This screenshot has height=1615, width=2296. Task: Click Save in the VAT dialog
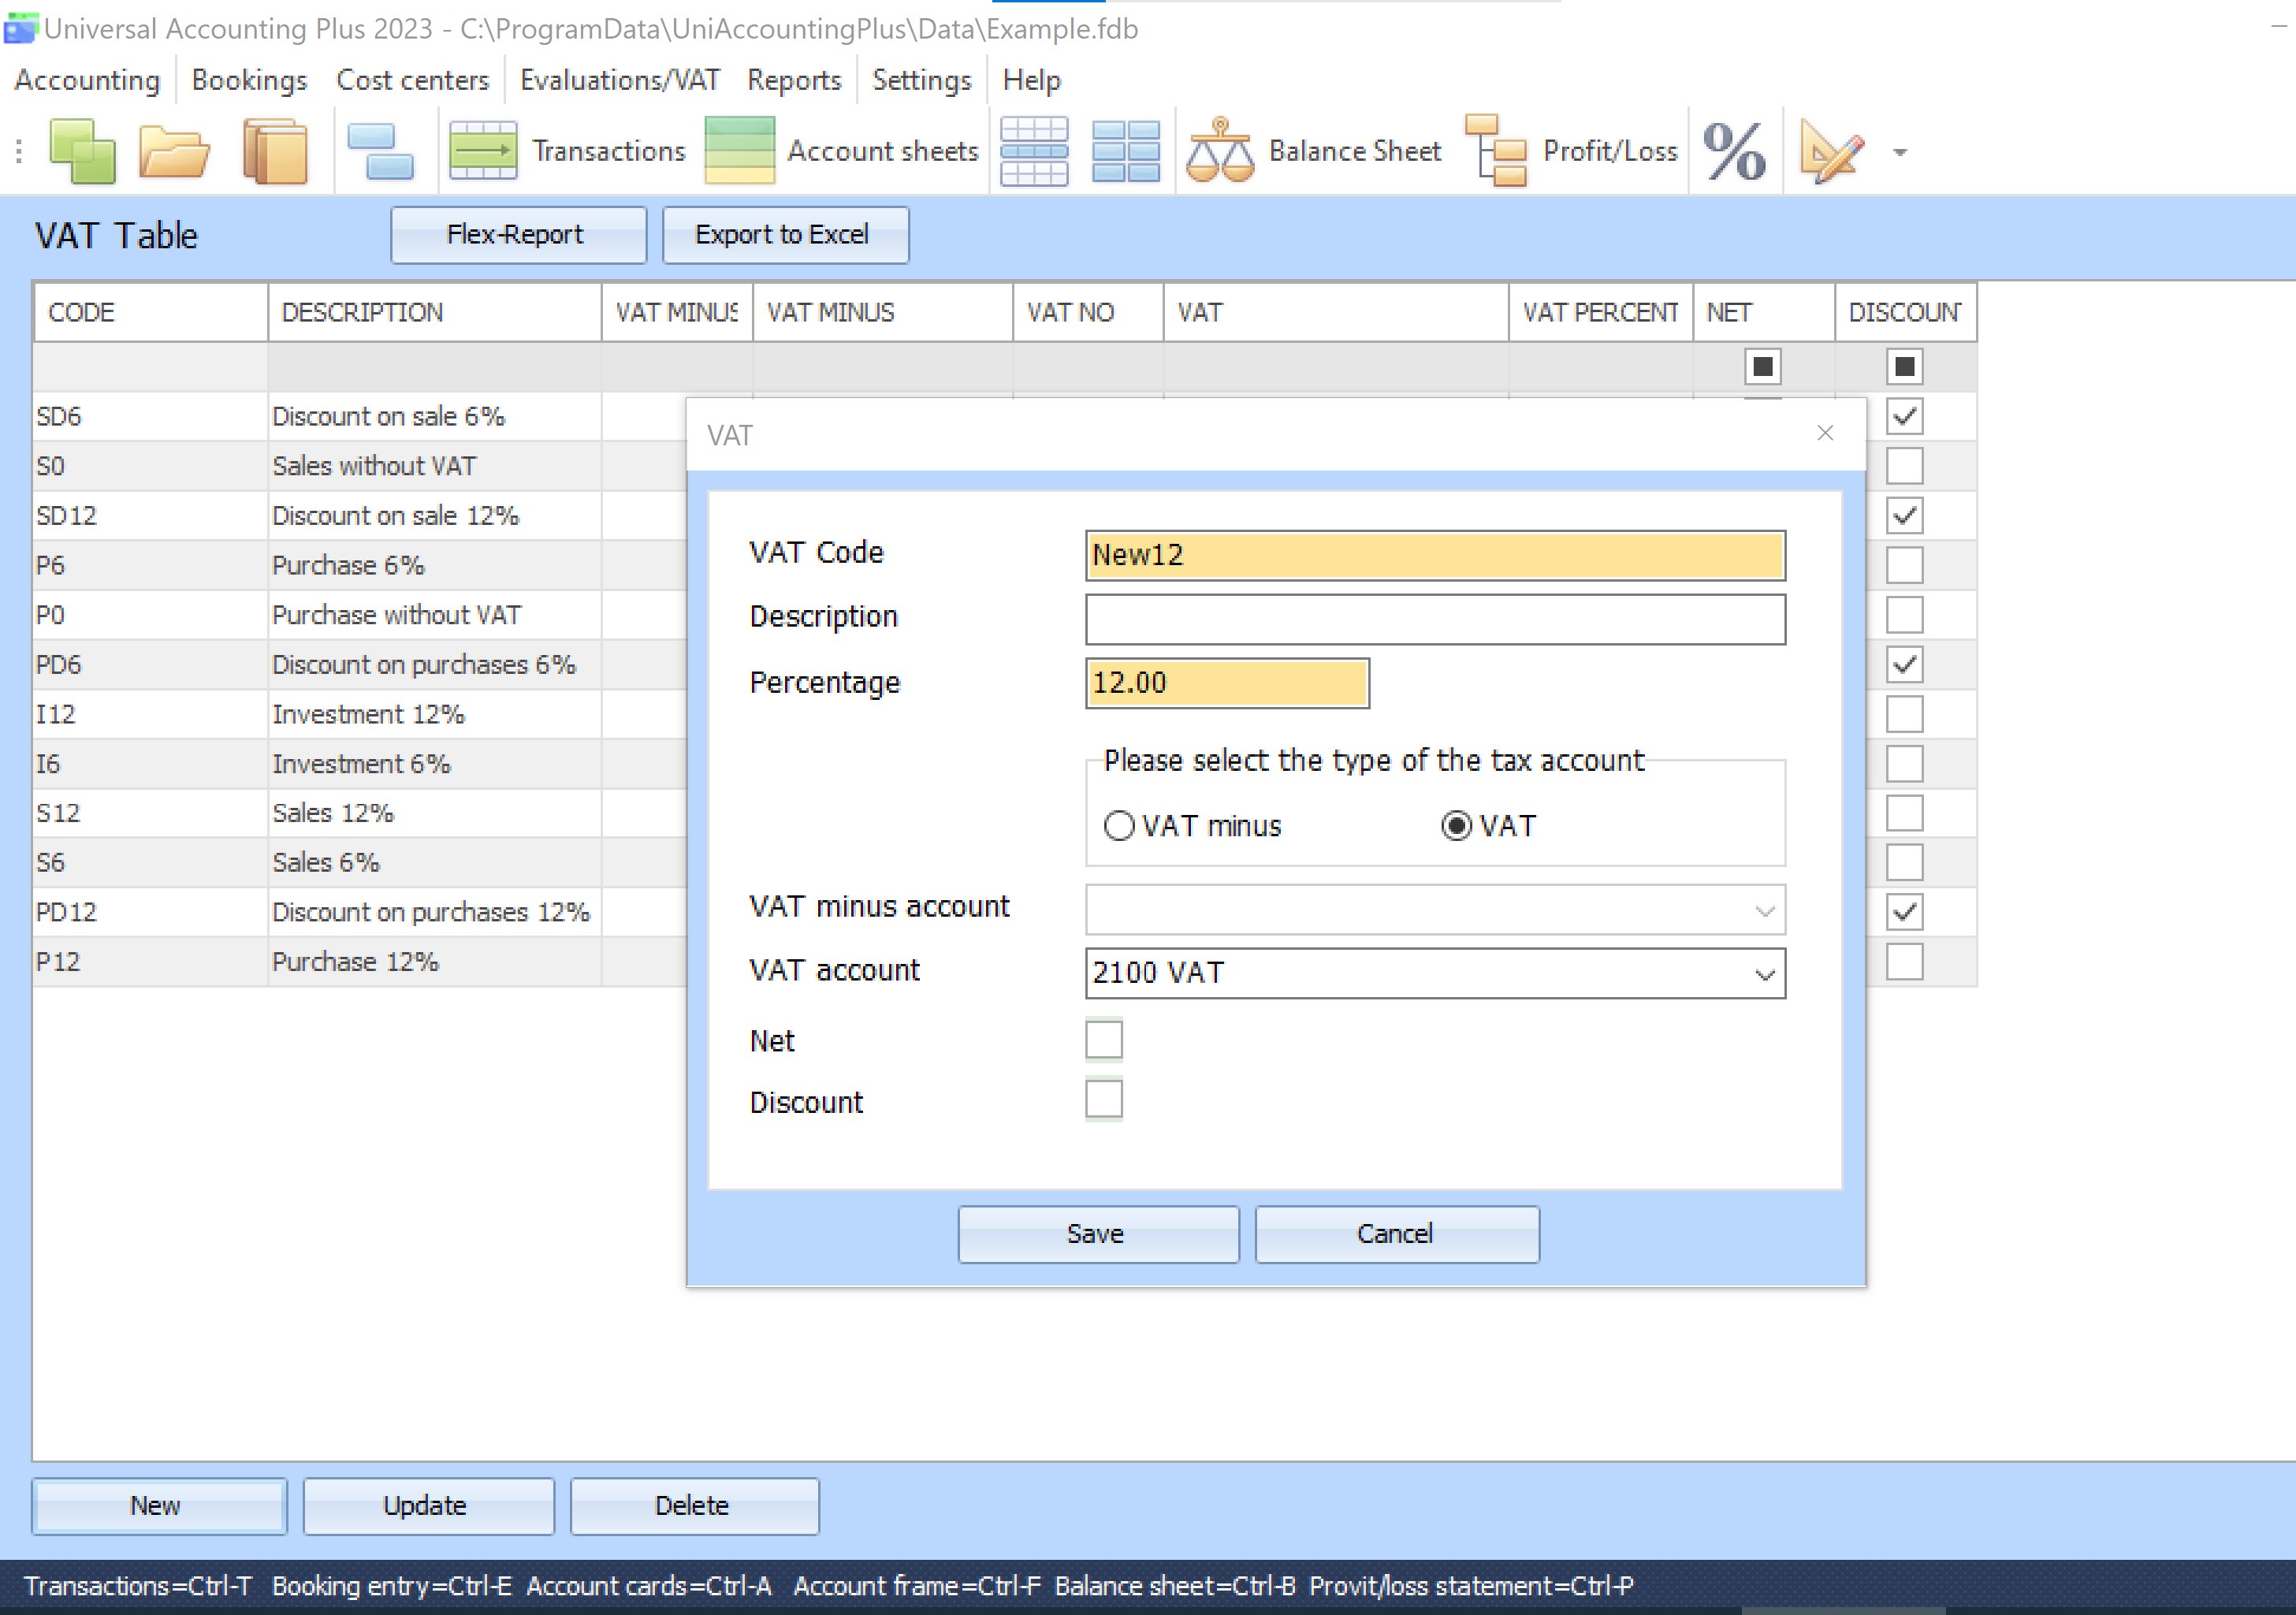click(1097, 1234)
